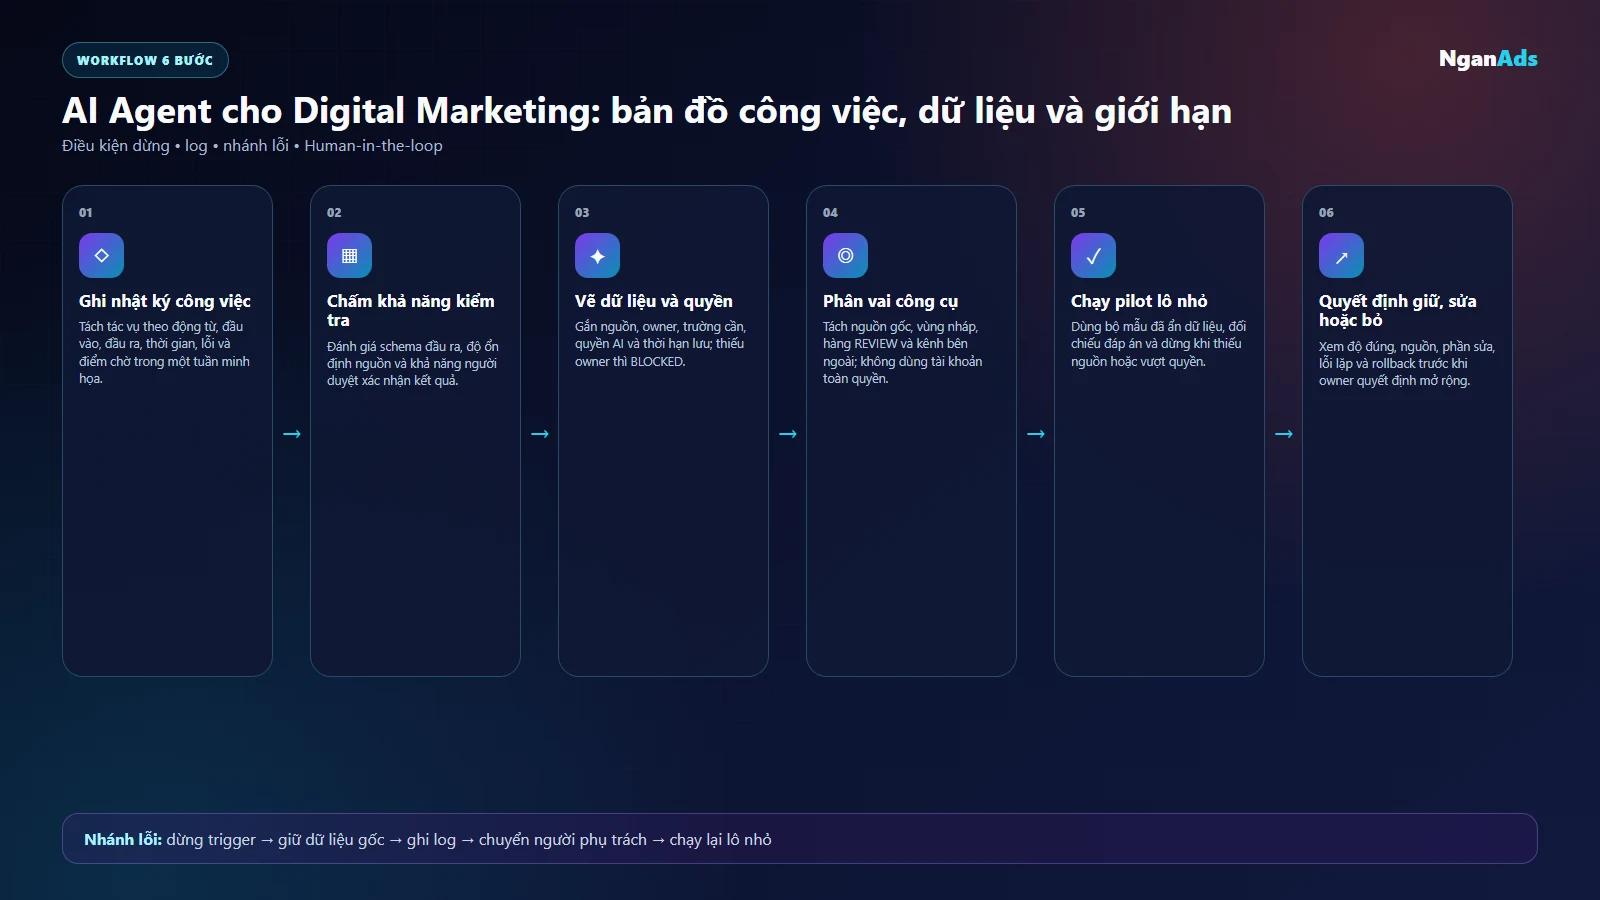Select the heading 'Phân vai công cụ'
1600x900 pixels.
[x=890, y=301]
